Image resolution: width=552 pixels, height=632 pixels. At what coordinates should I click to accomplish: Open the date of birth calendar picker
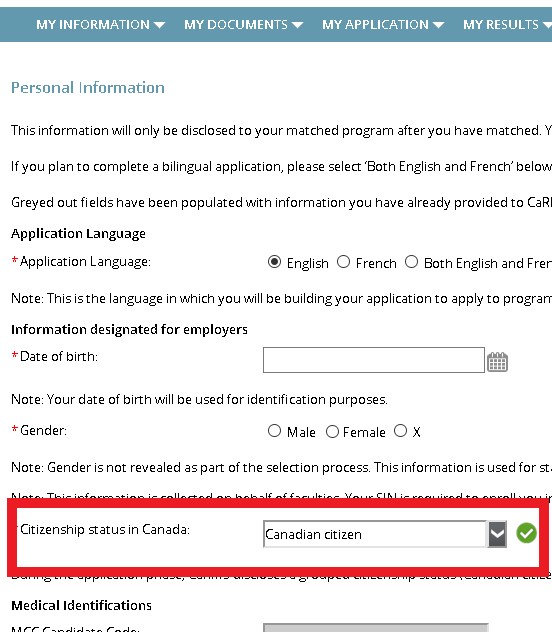coord(497,362)
